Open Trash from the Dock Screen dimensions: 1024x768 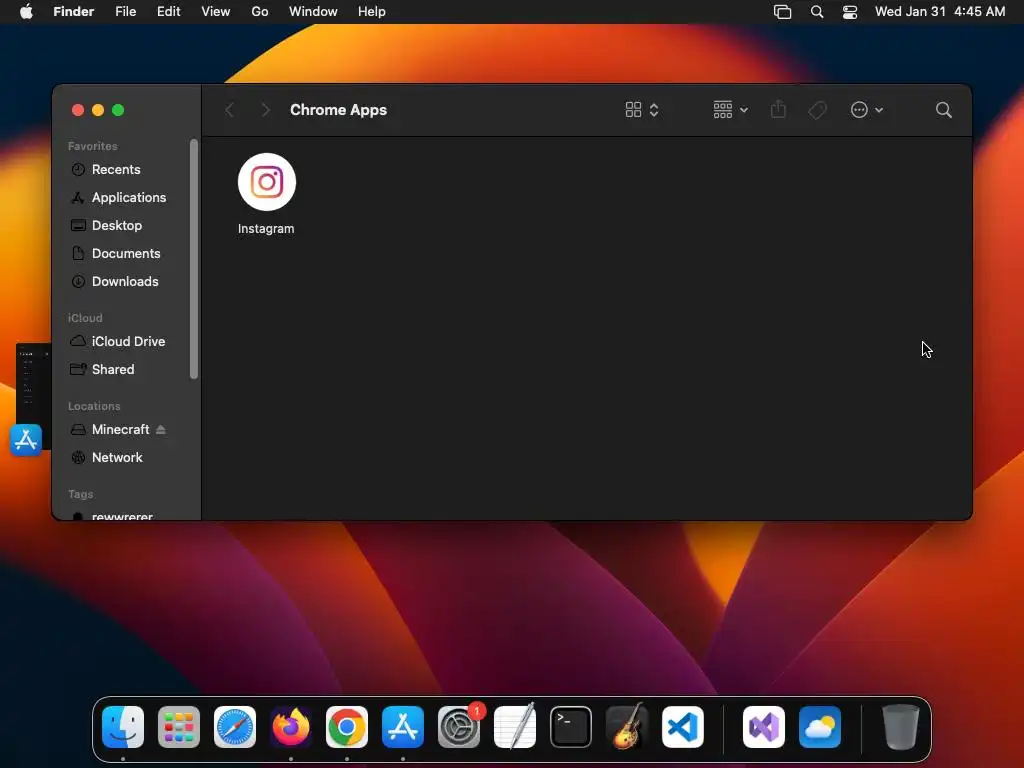[x=901, y=727]
